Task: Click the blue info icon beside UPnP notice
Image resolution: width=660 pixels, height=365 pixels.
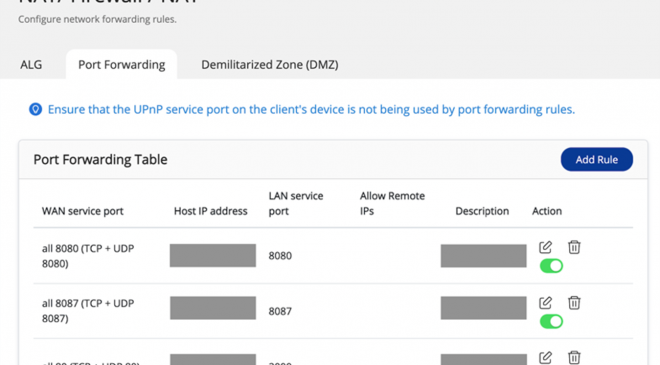Action: [x=35, y=109]
